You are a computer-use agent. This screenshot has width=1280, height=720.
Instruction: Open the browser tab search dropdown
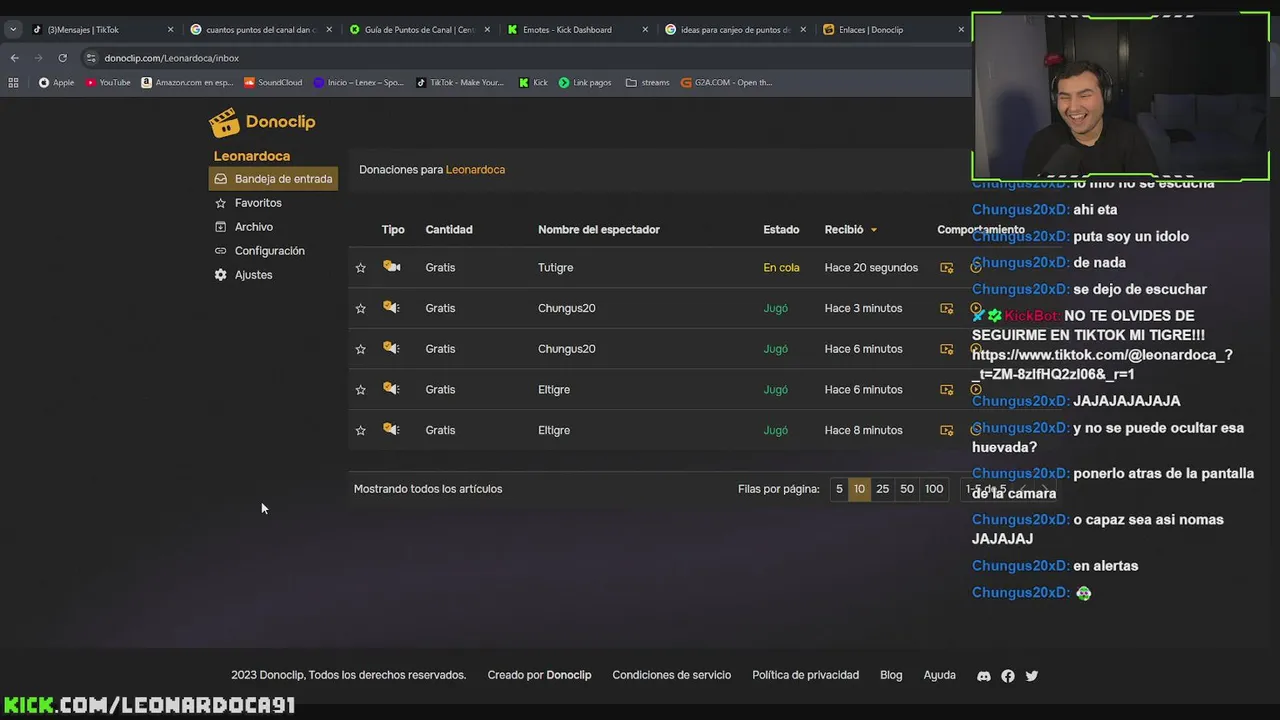[12, 30]
